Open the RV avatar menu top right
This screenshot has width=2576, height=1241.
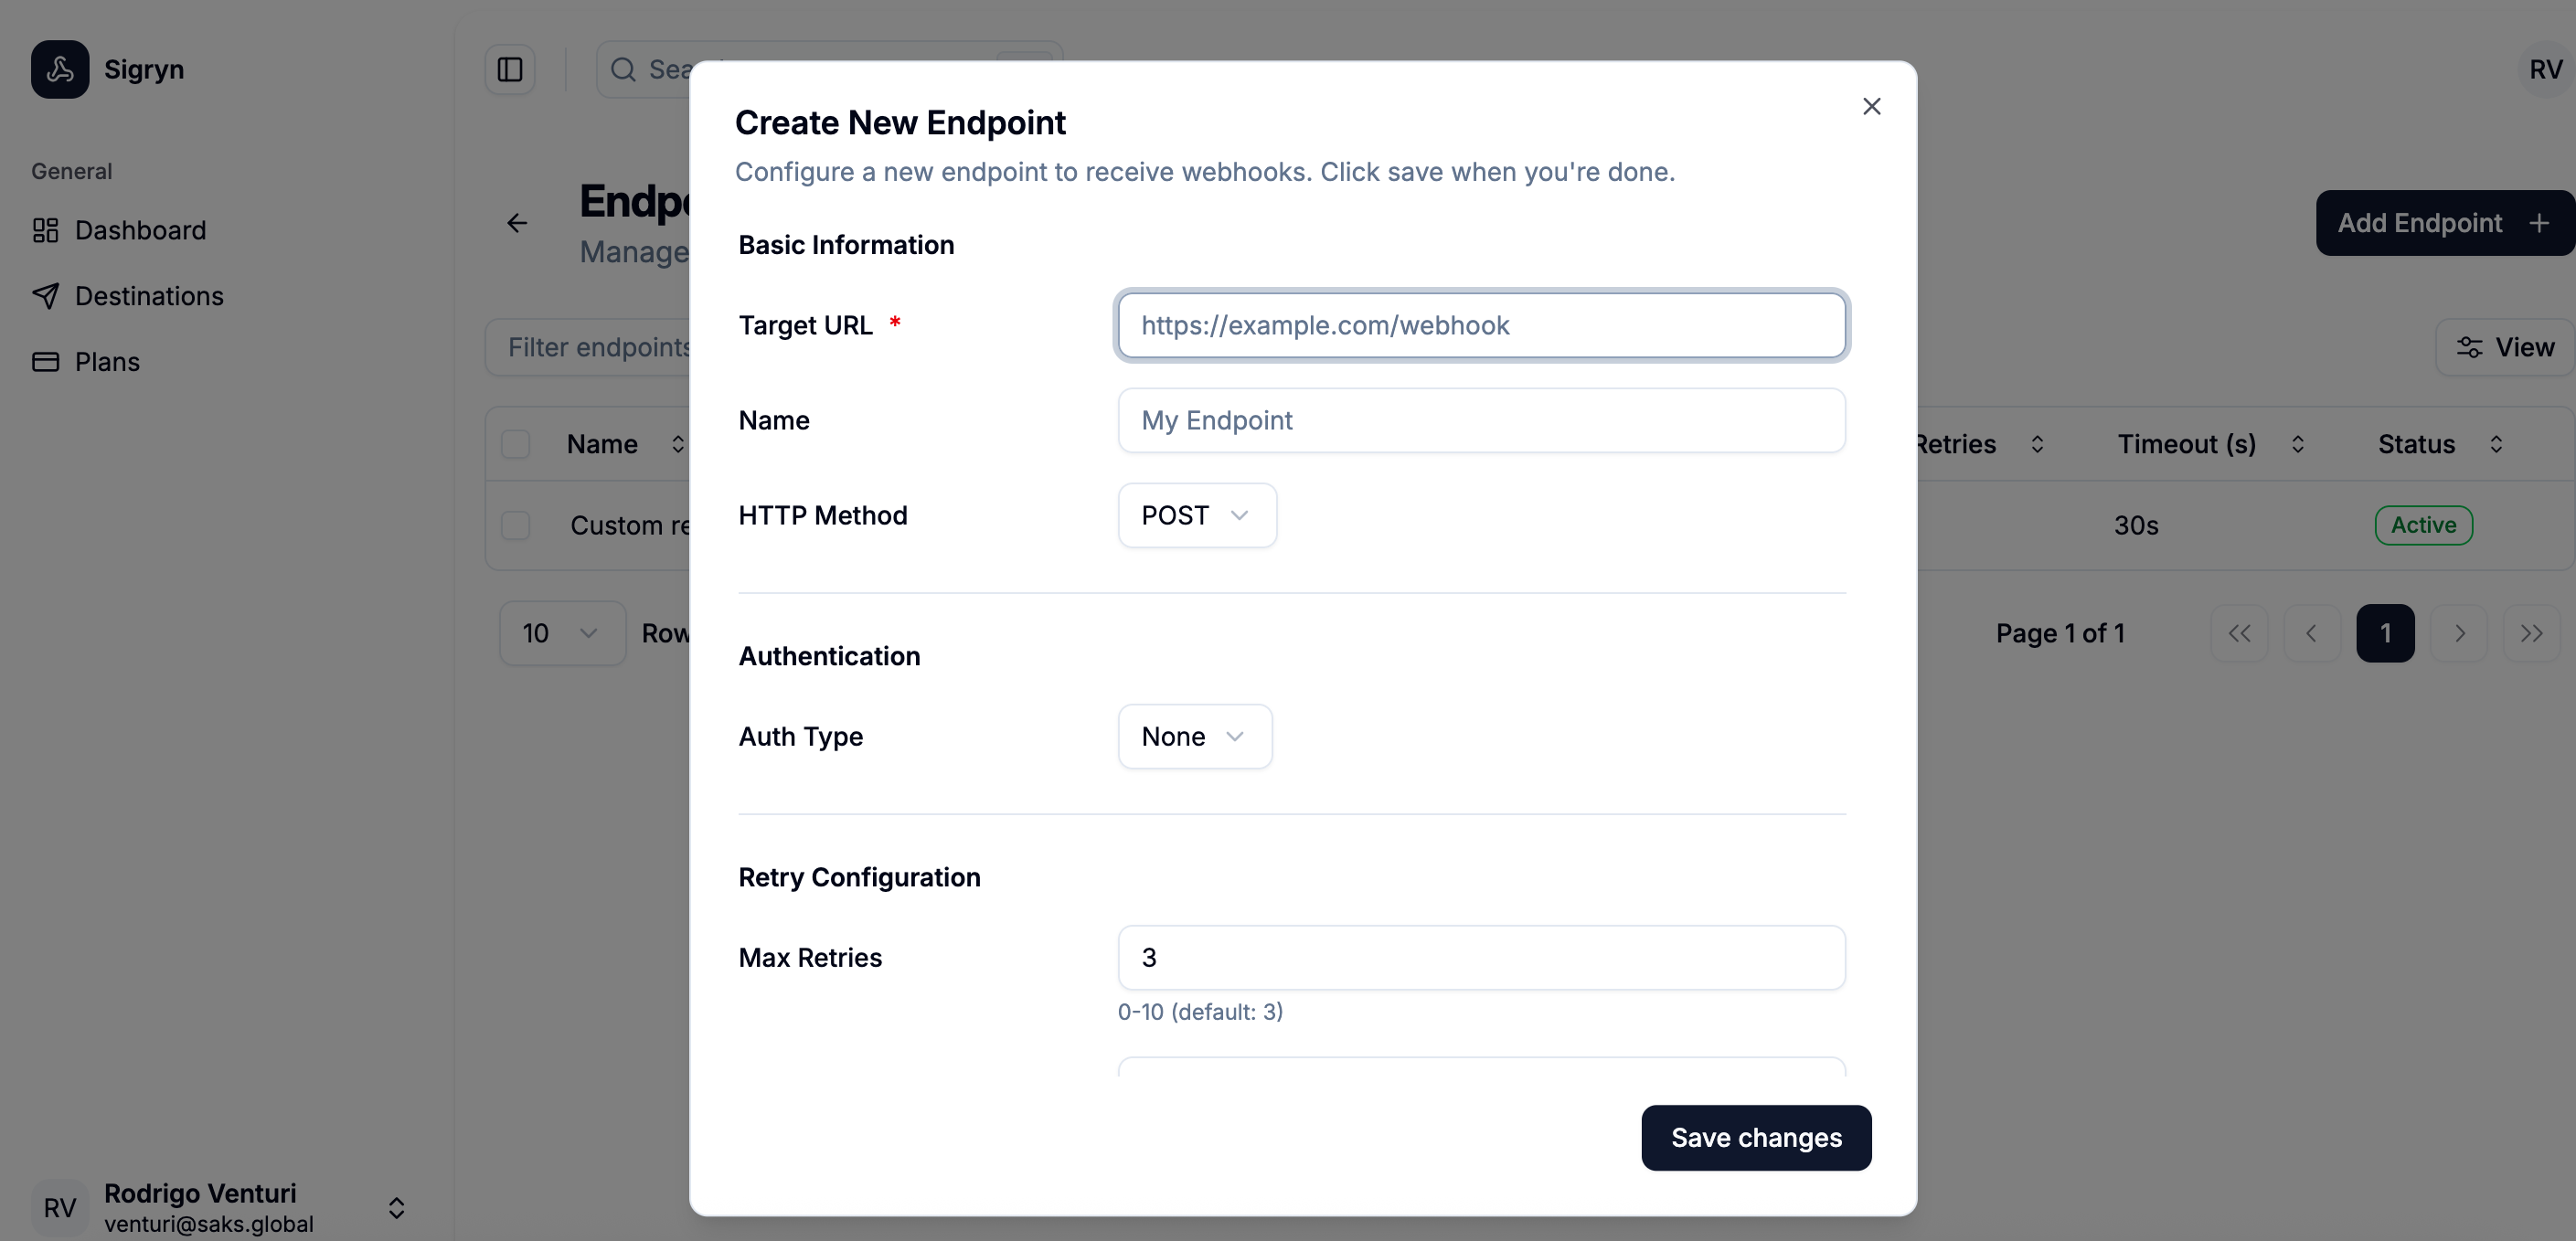coord(2543,69)
